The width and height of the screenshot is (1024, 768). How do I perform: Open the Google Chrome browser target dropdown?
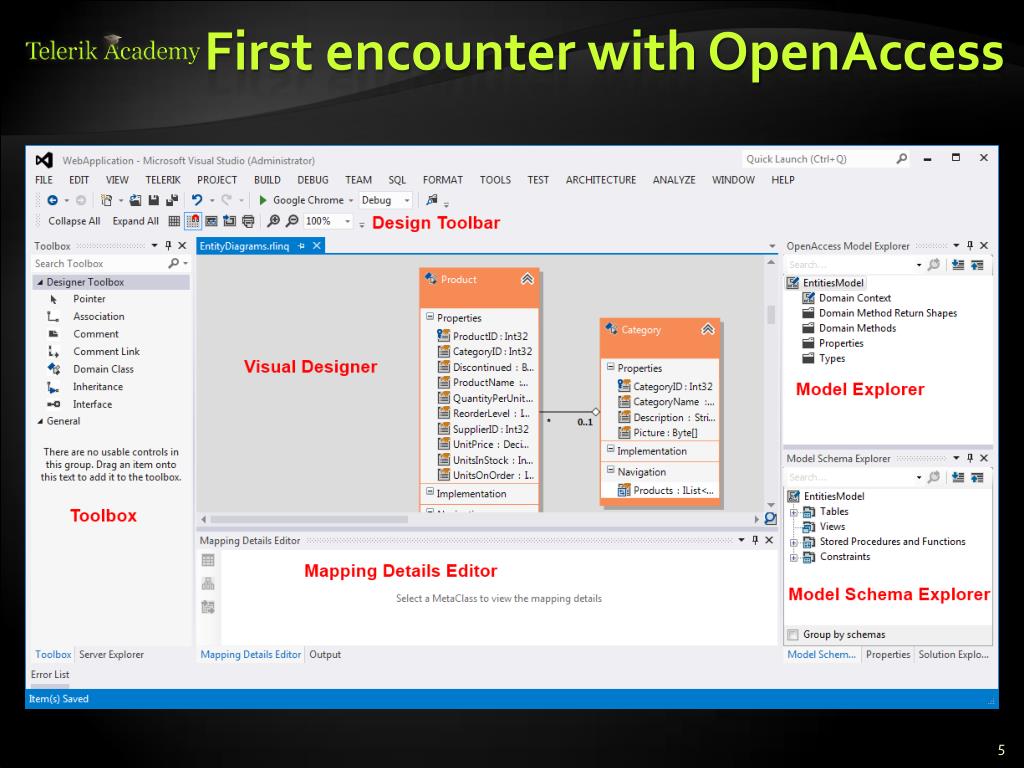351,200
